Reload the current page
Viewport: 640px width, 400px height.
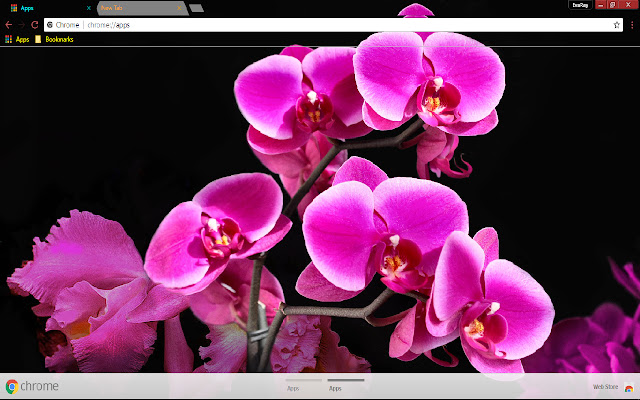coord(35,24)
